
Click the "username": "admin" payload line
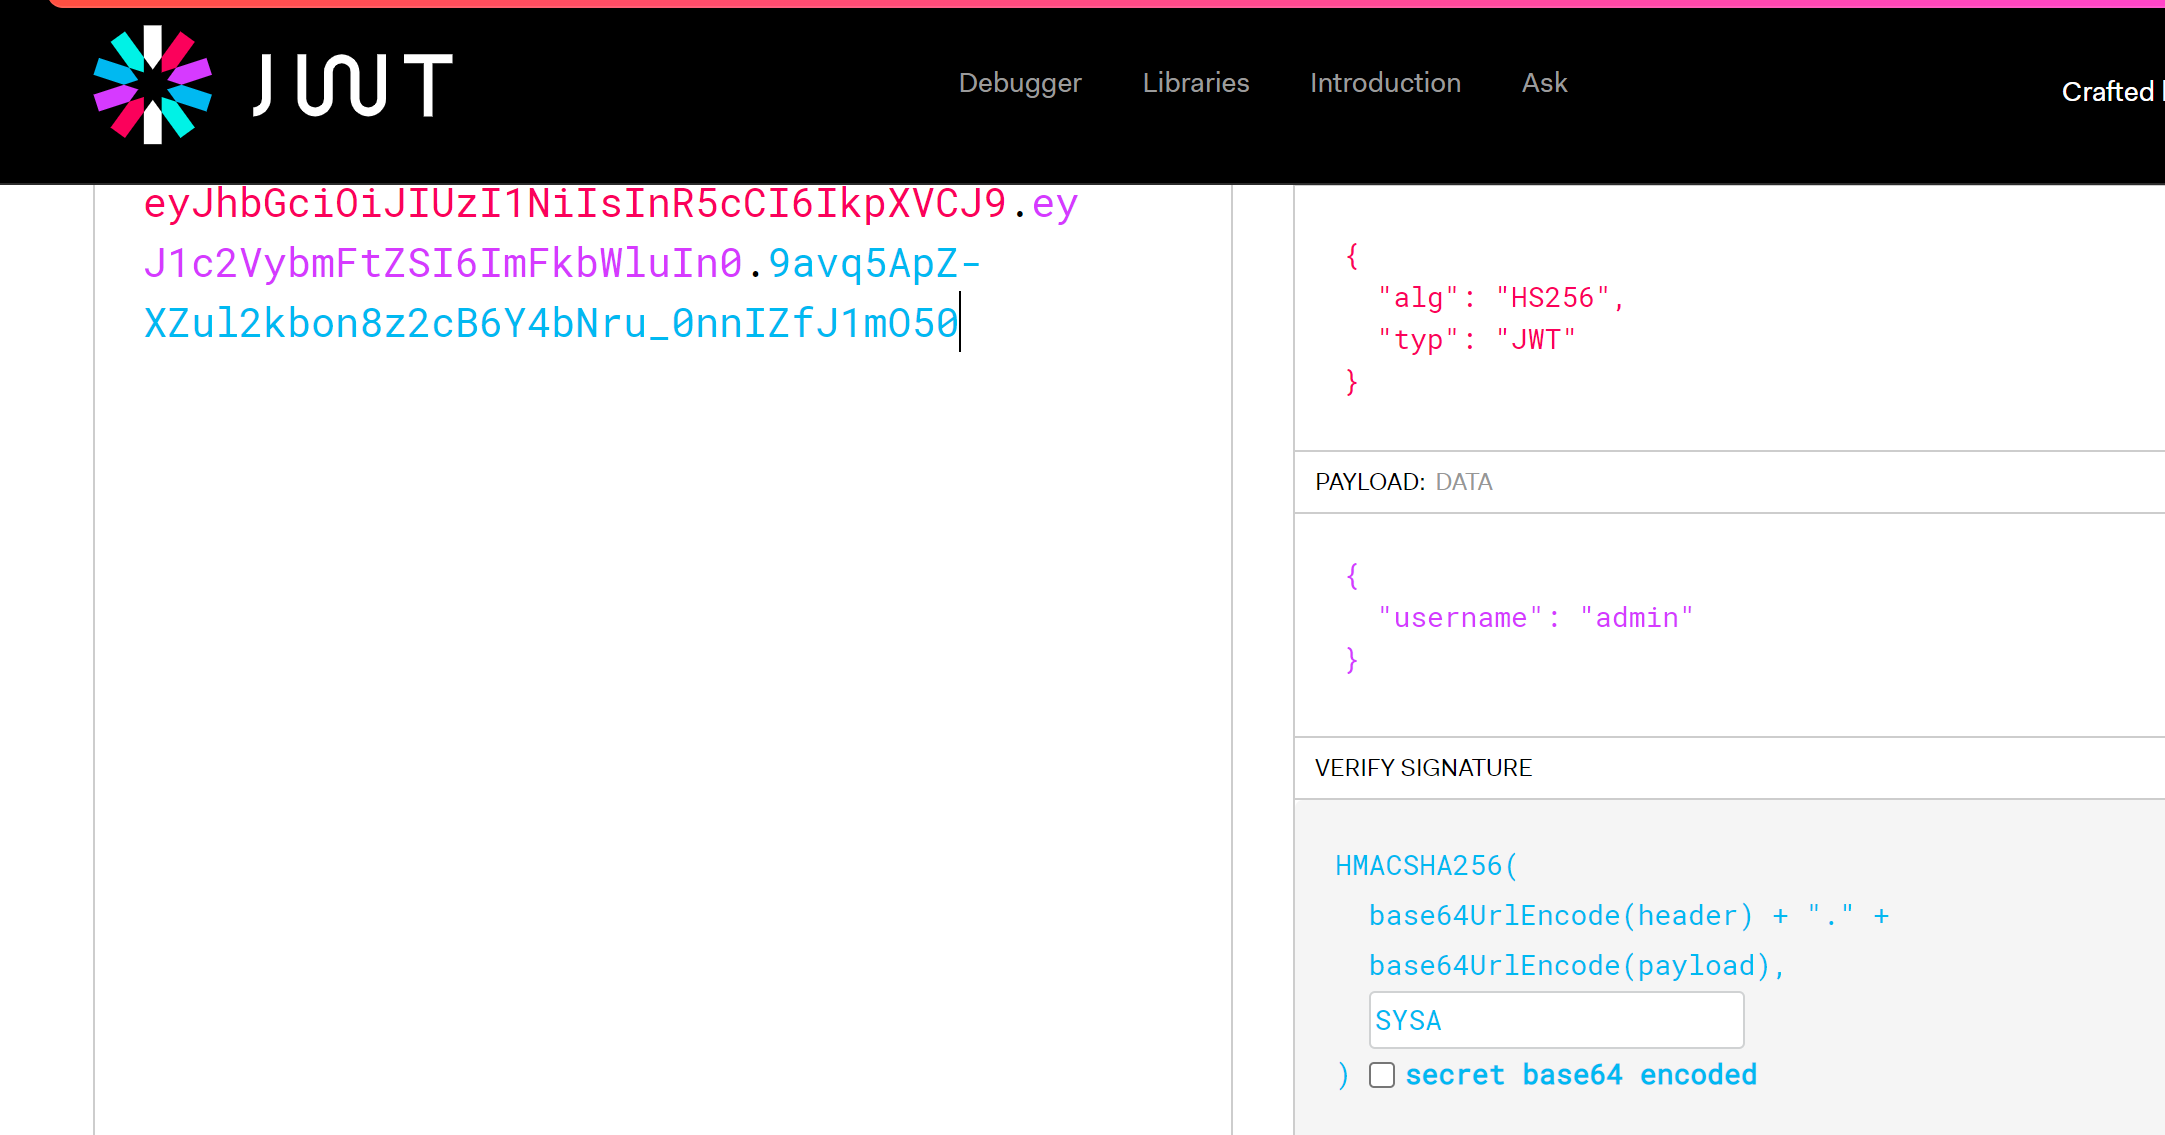coord(1535,618)
